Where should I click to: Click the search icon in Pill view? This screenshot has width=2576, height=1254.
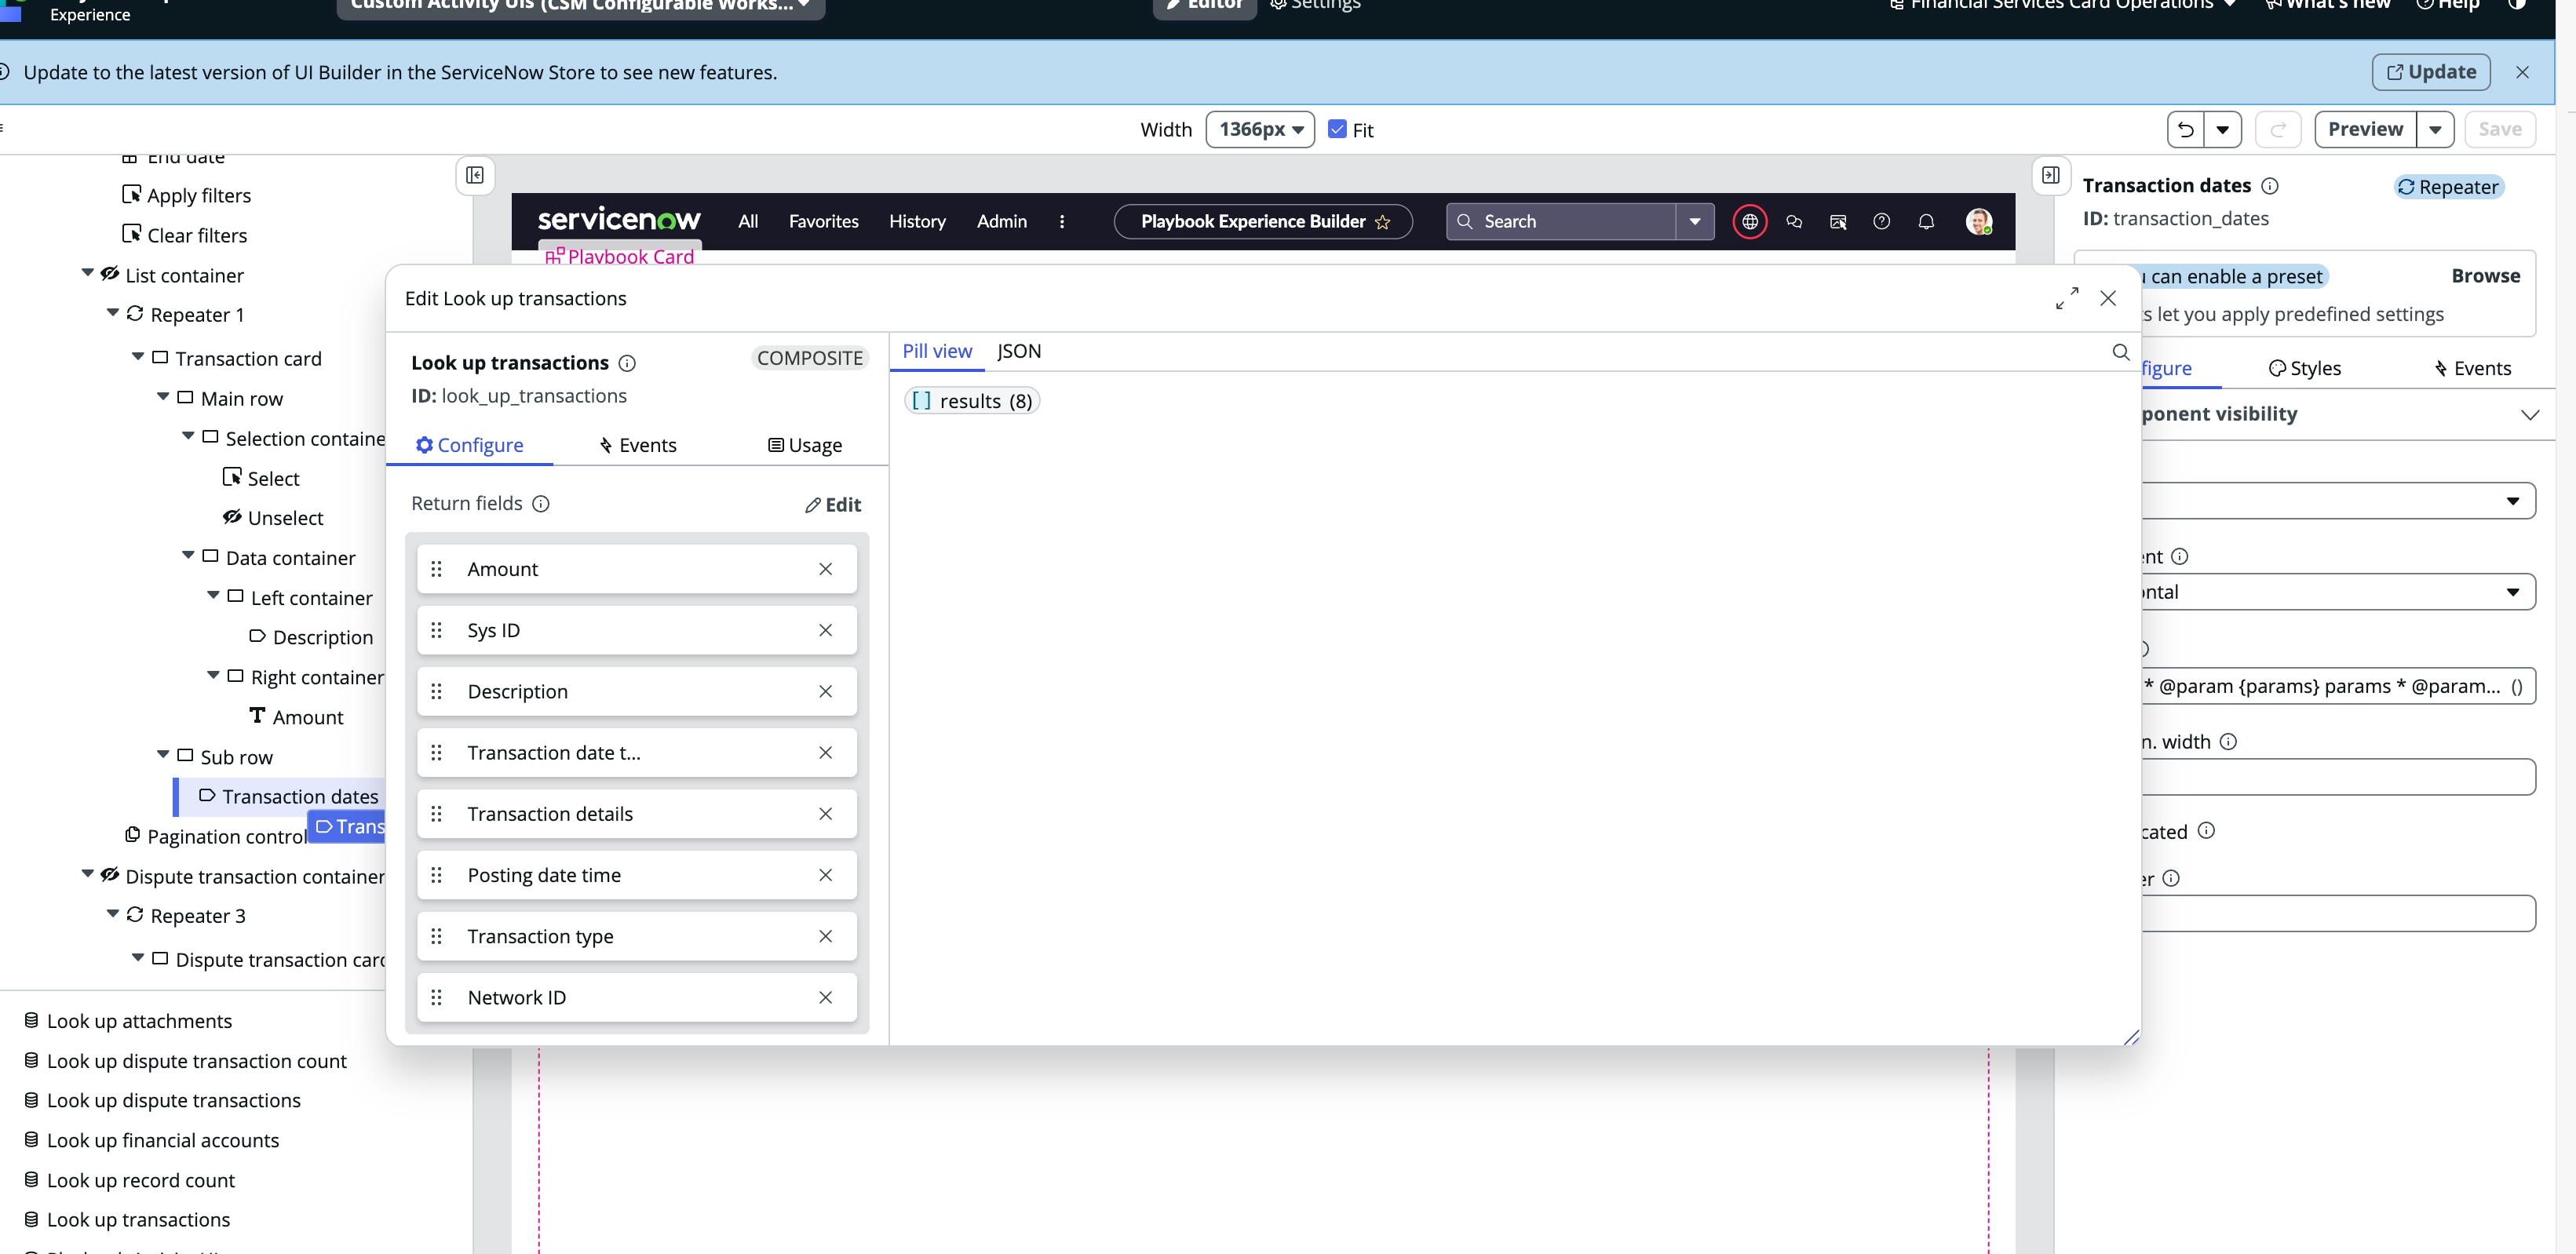(x=2120, y=352)
